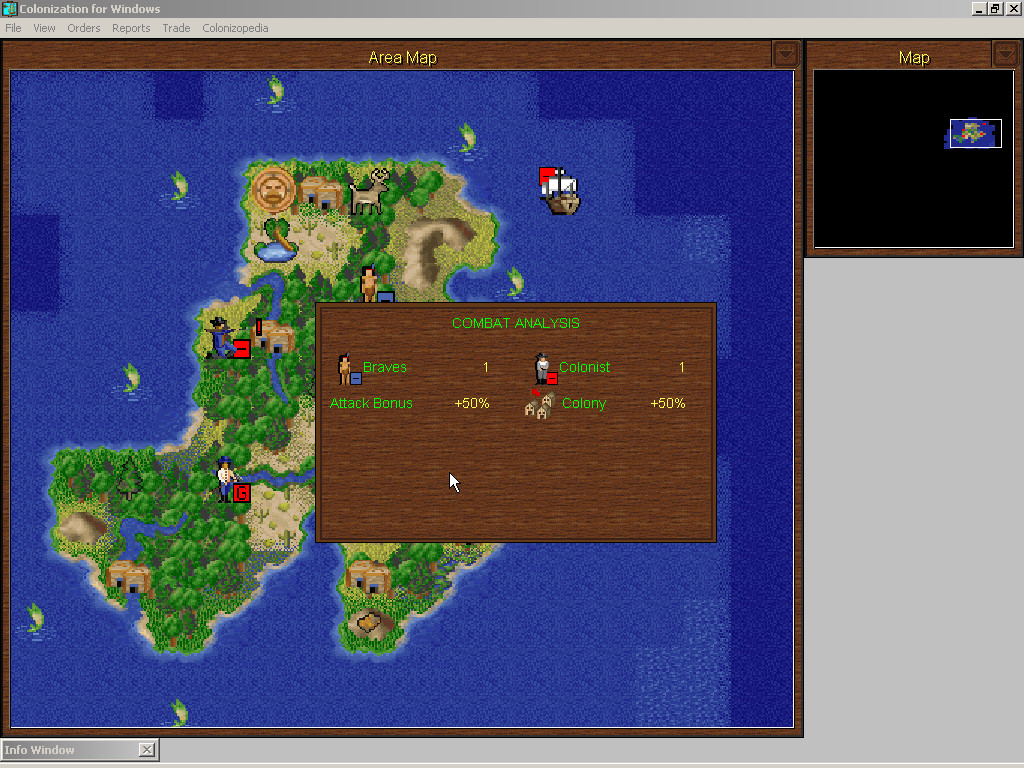
Task: Open the Colonizopedia menu
Action: 235,28
